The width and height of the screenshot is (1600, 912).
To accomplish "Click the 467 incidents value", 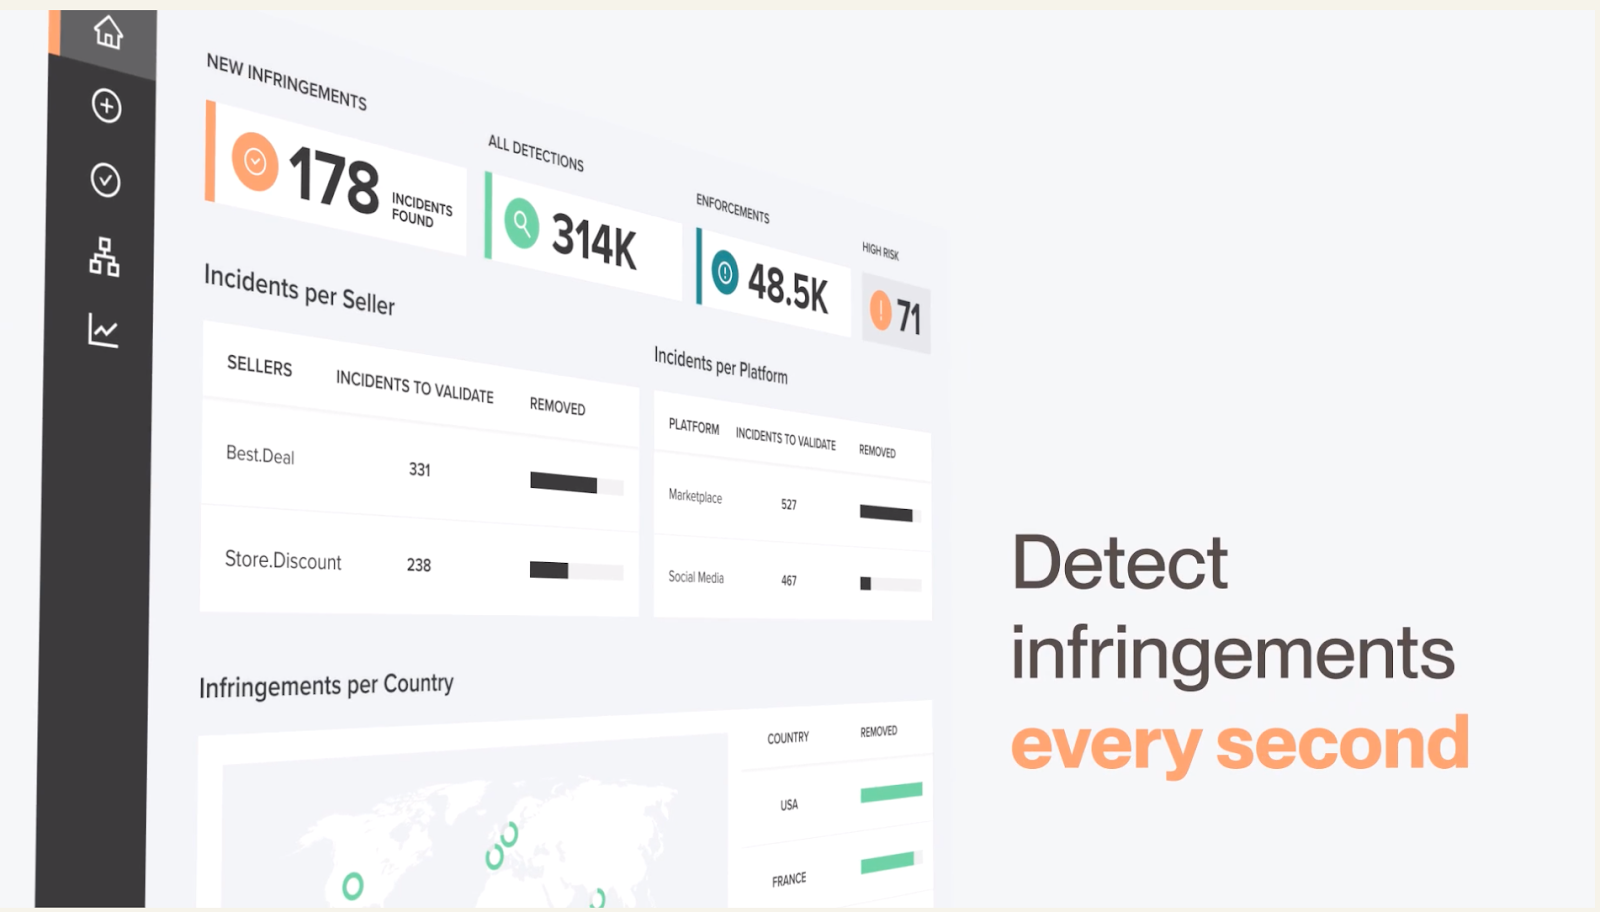I will coord(789,580).
